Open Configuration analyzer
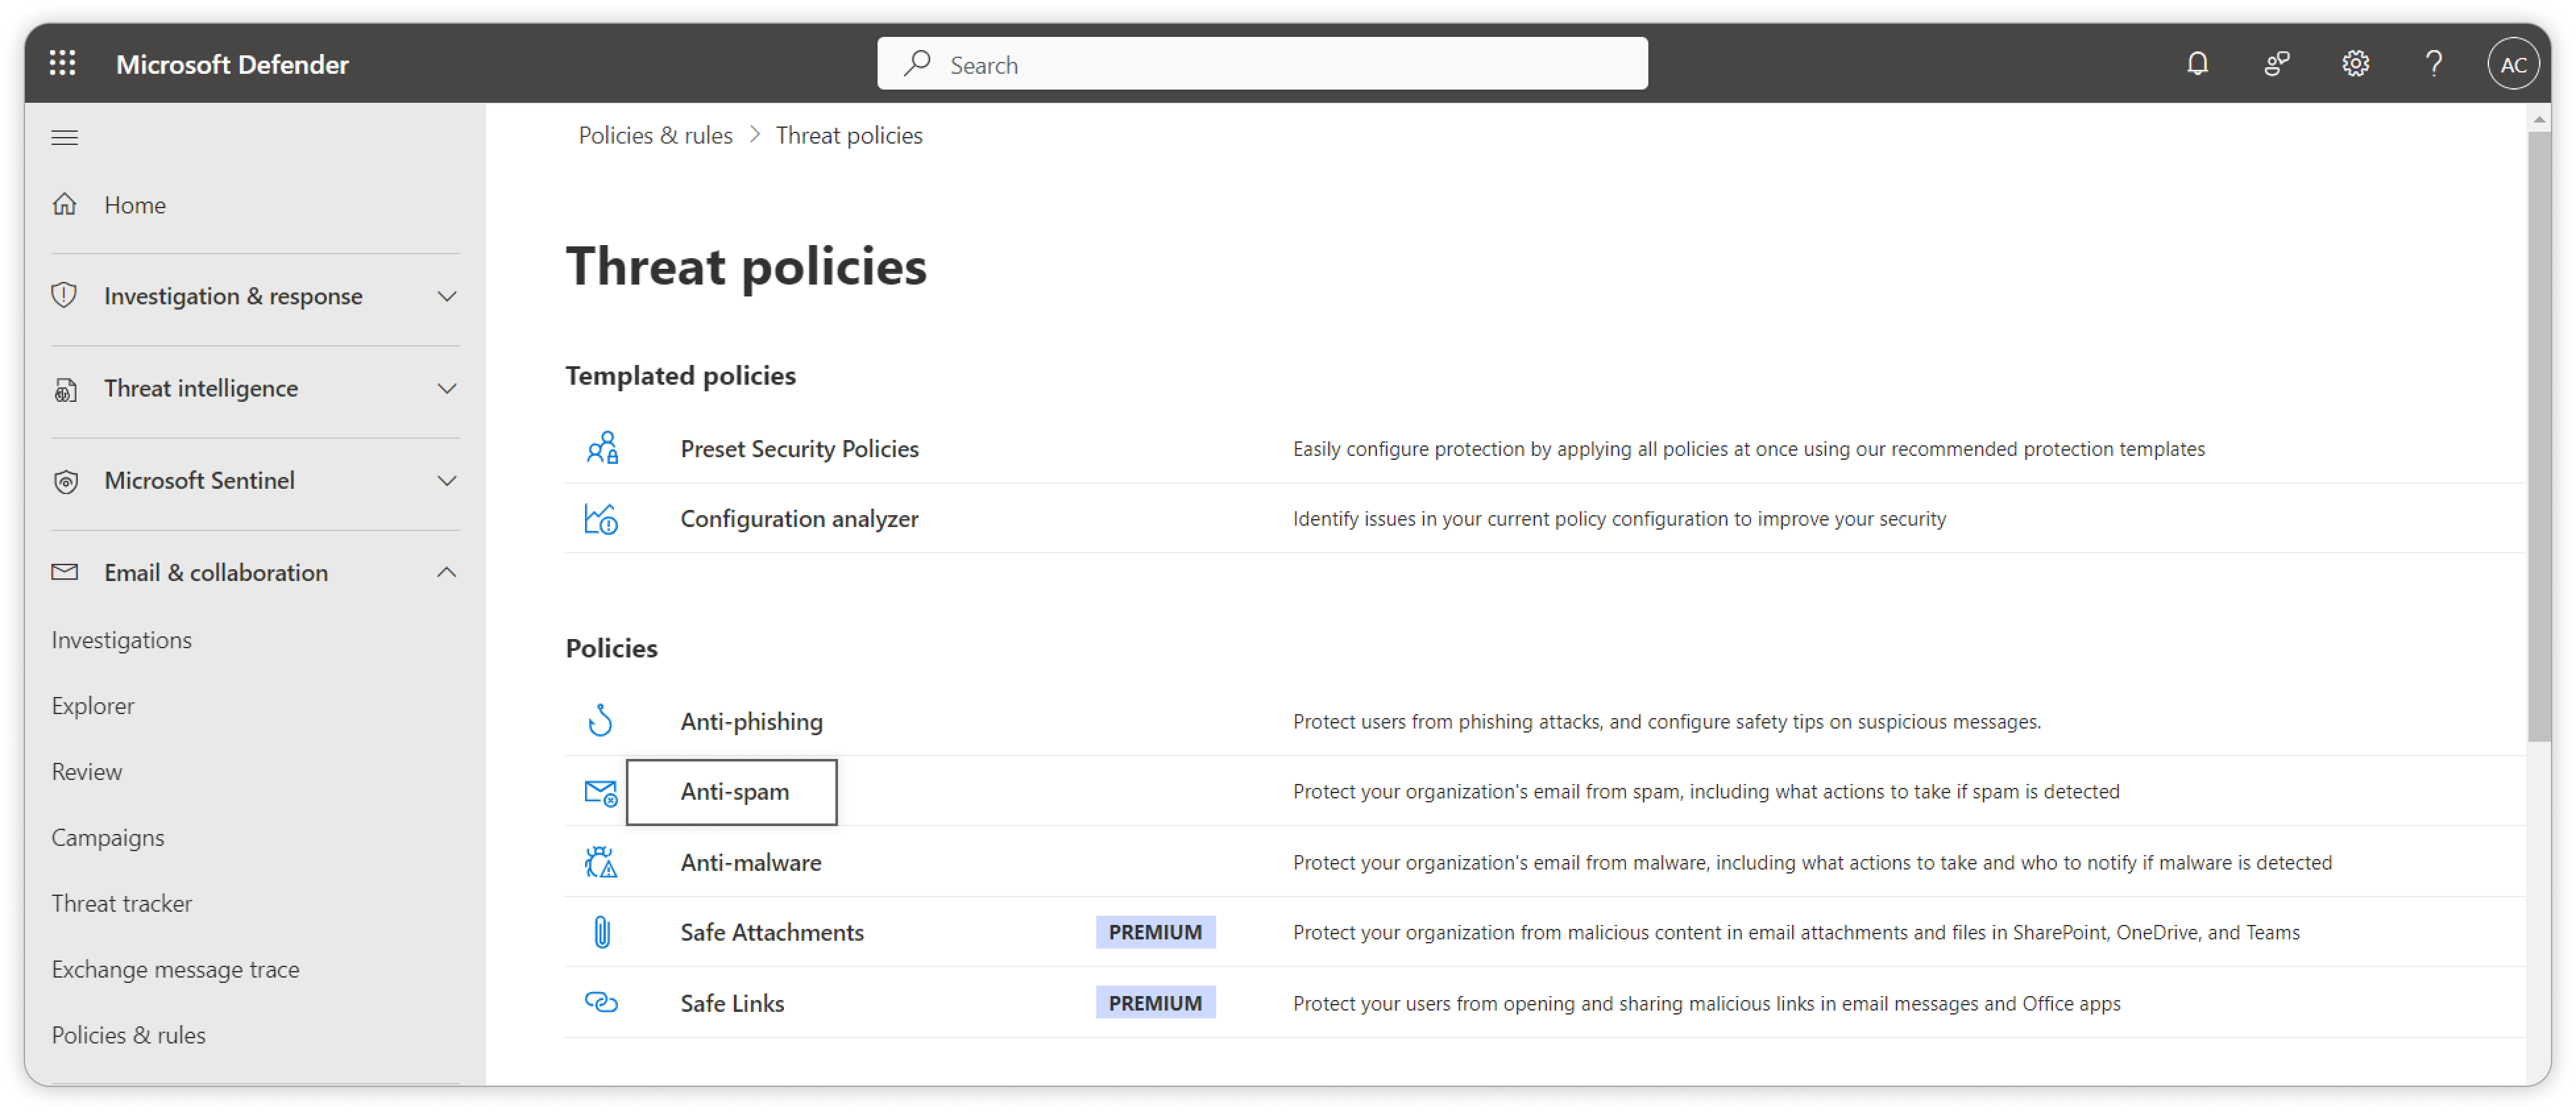Image resolution: width=2576 pixels, height=1112 pixels. pos(799,518)
